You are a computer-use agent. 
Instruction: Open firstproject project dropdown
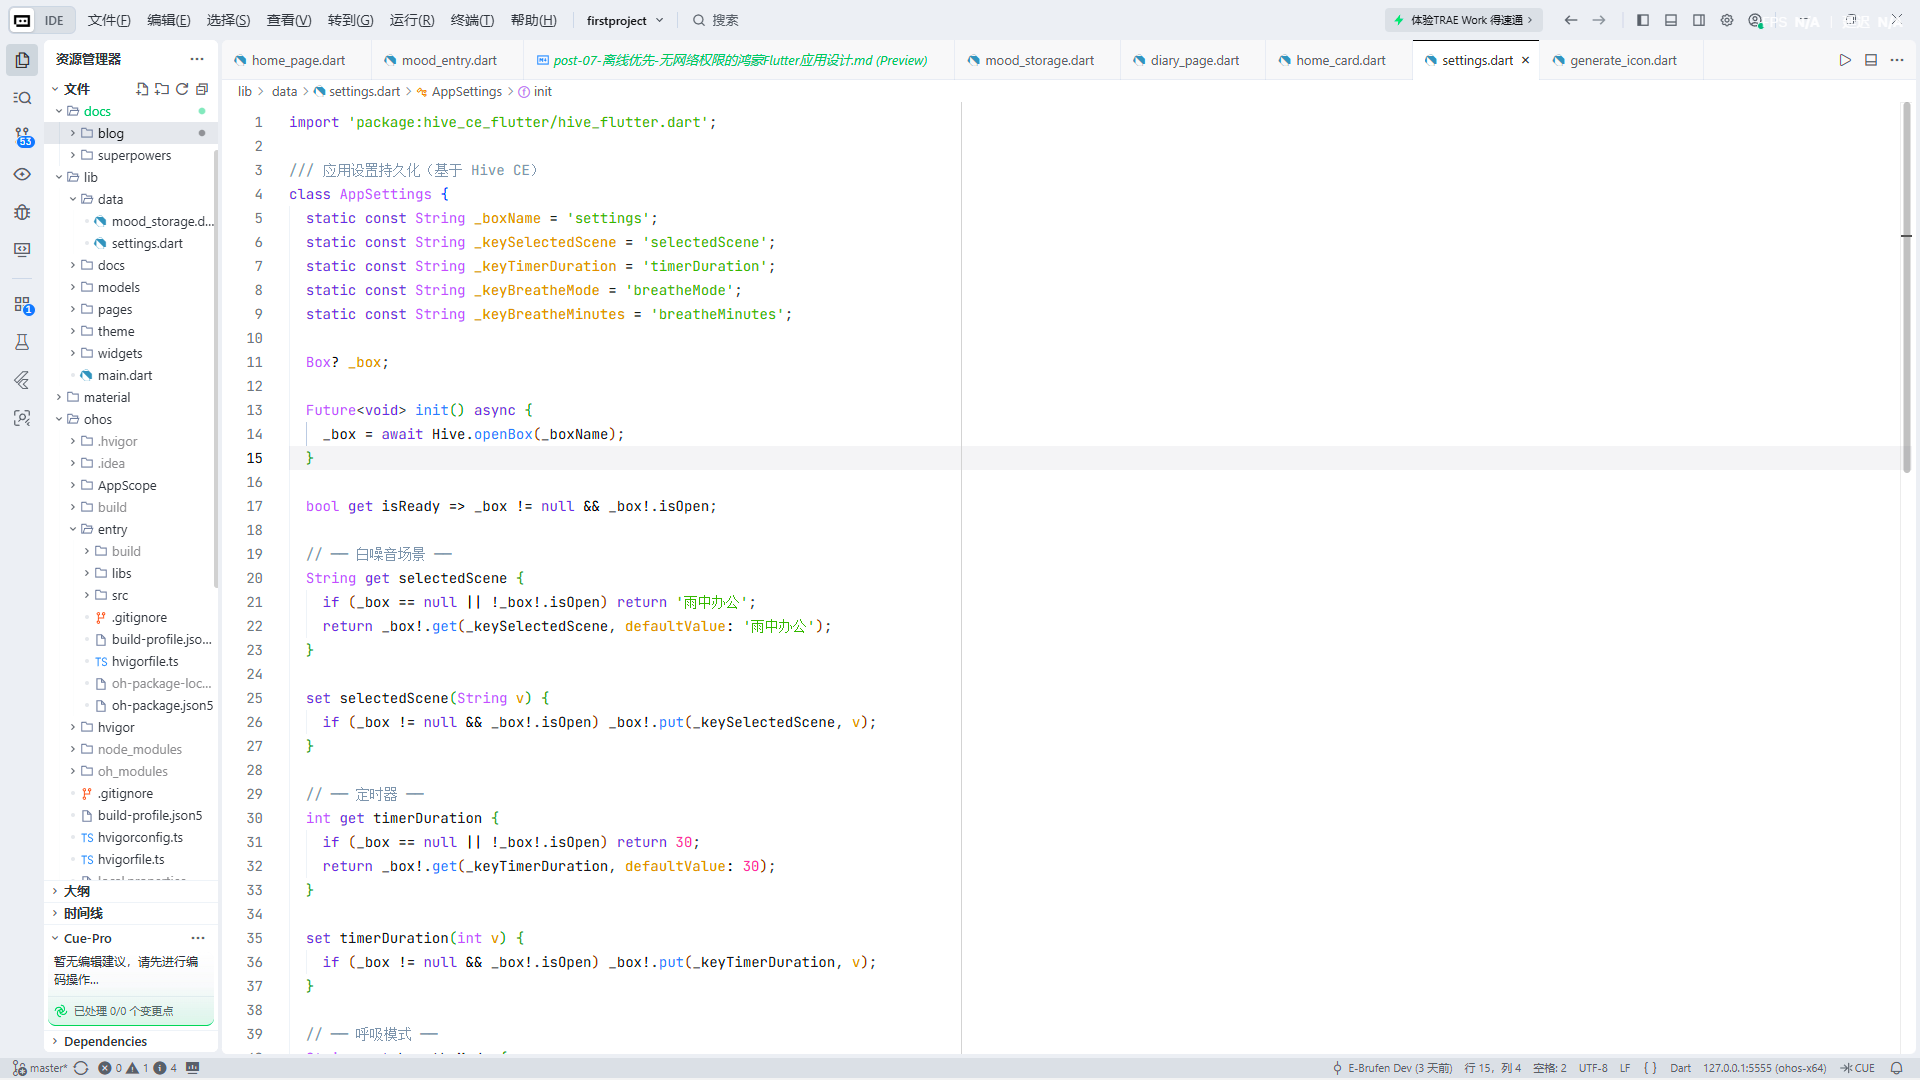click(x=625, y=20)
